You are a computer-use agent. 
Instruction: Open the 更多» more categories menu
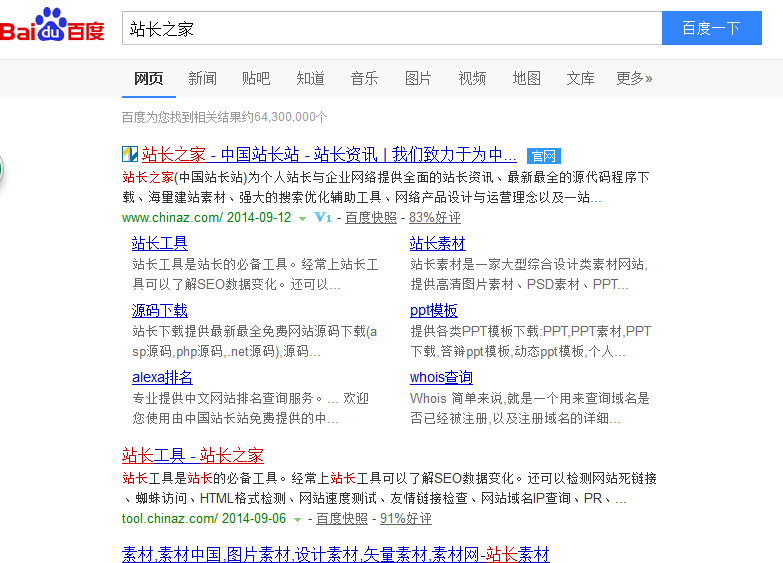point(634,78)
